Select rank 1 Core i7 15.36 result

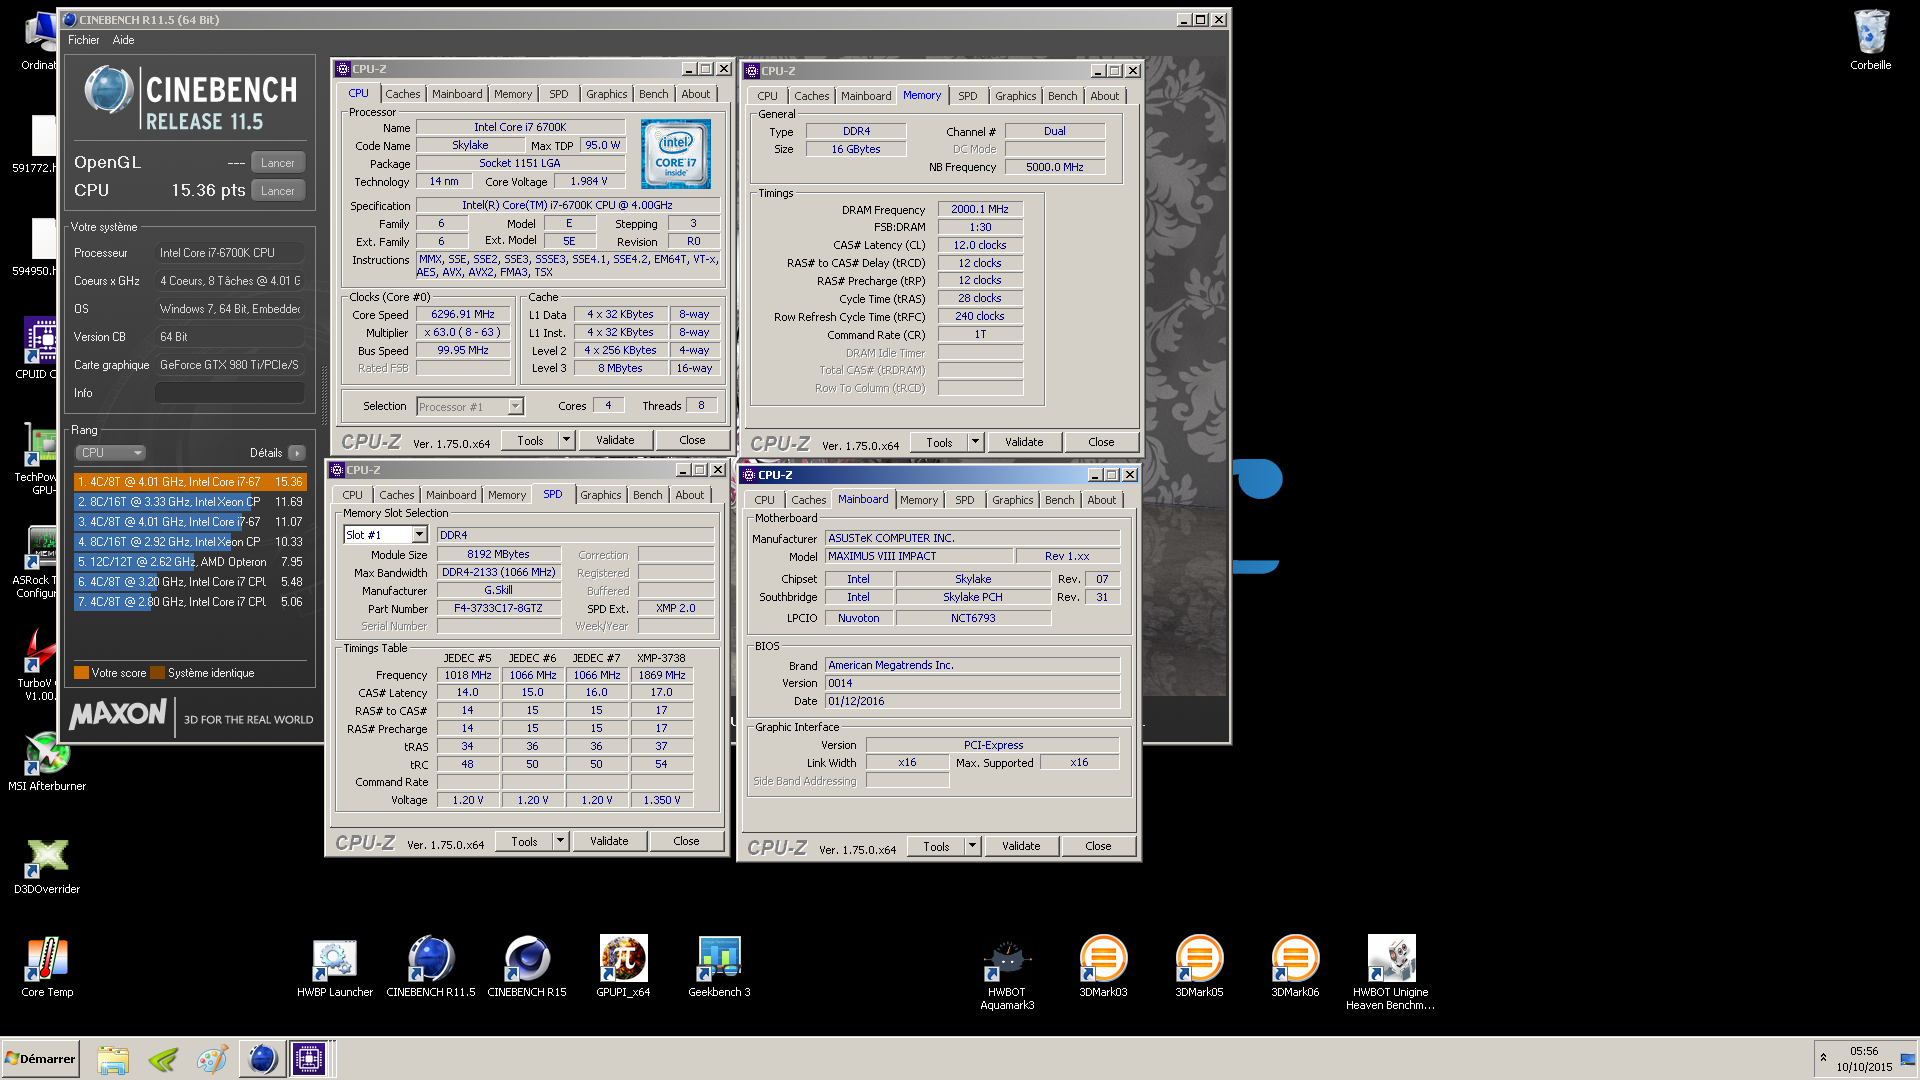(190, 482)
